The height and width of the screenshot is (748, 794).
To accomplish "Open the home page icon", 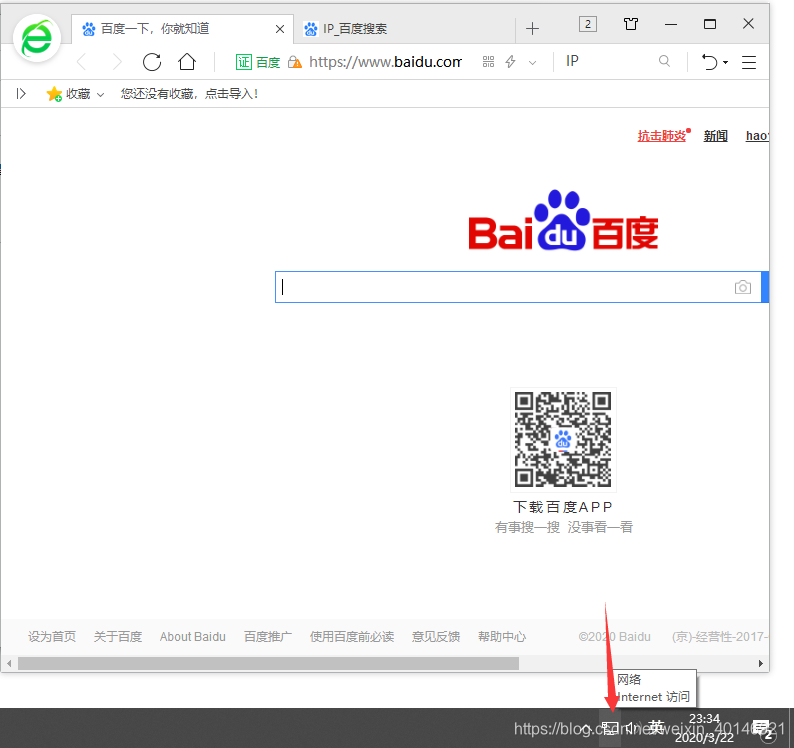I will coord(187,62).
